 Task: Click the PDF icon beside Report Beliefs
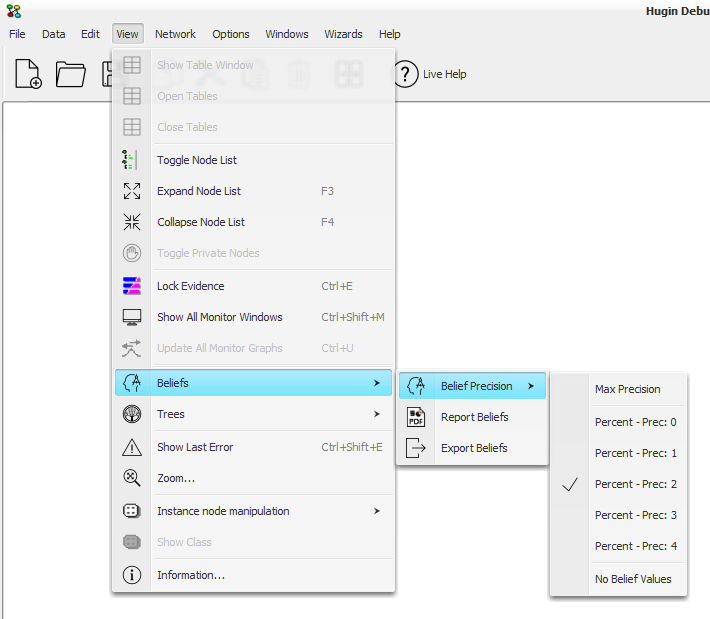(x=416, y=417)
